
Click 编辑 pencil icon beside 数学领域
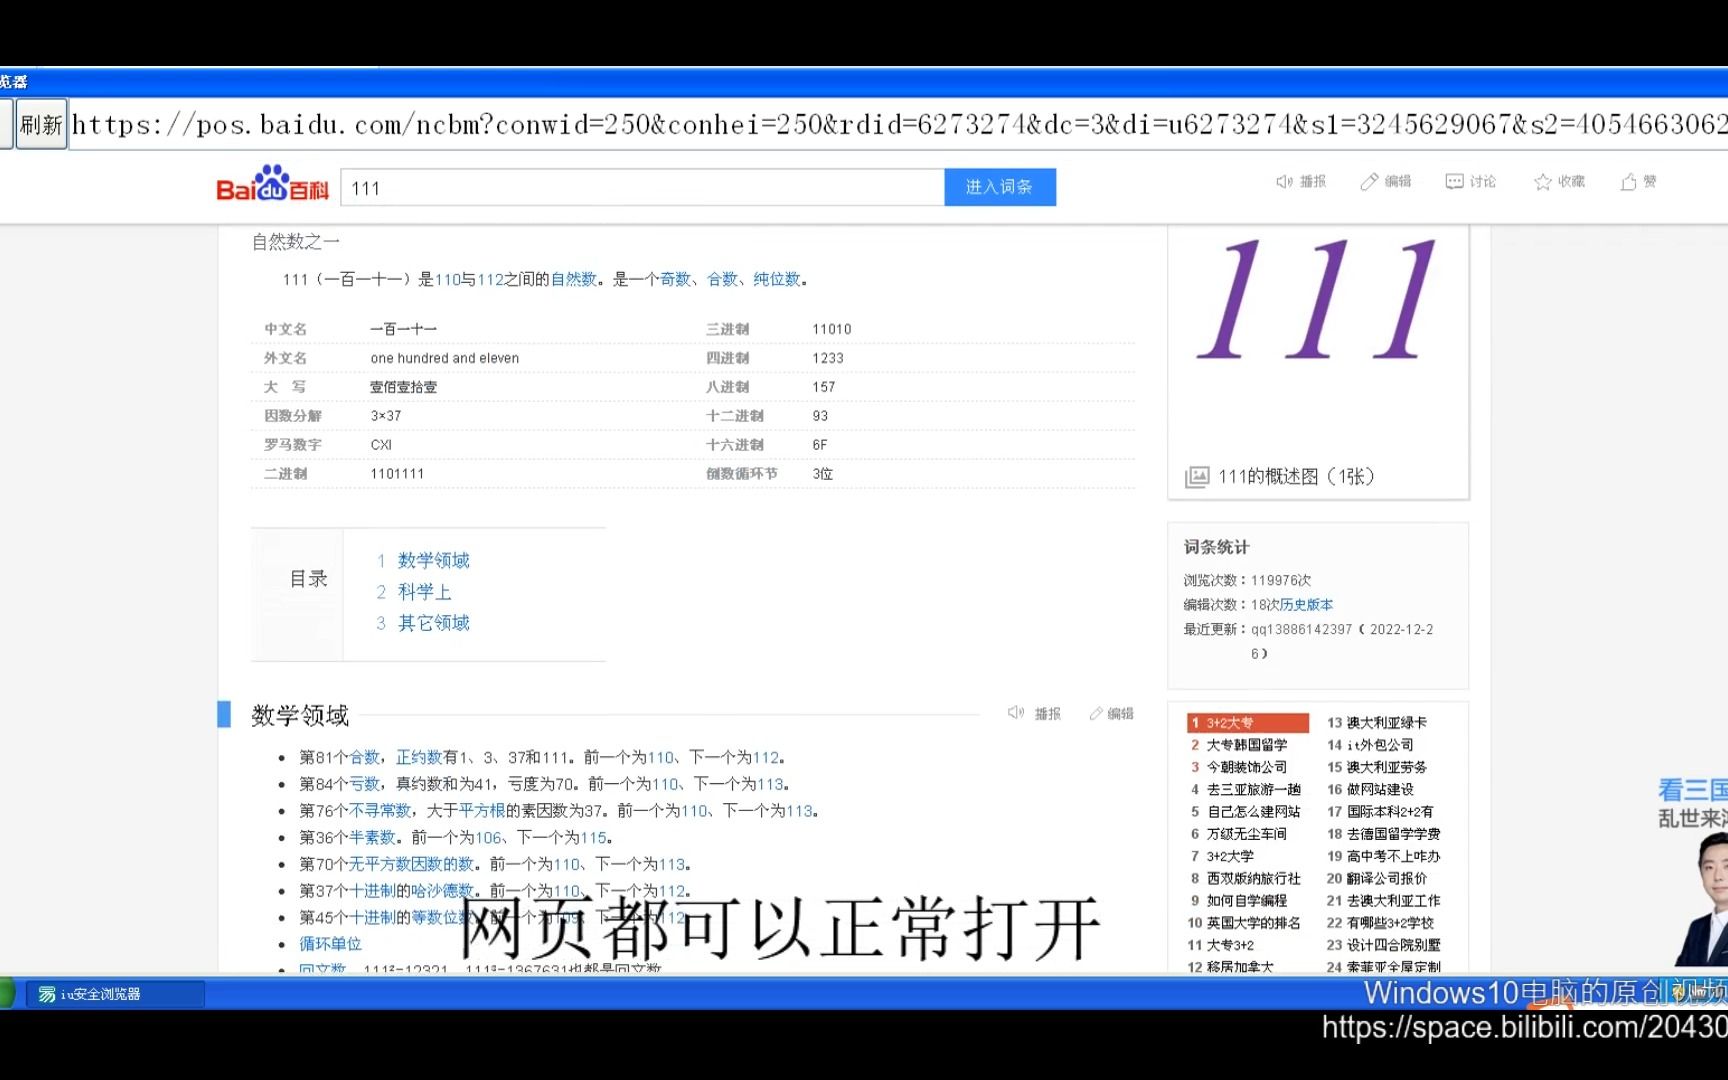[1098, 712]
